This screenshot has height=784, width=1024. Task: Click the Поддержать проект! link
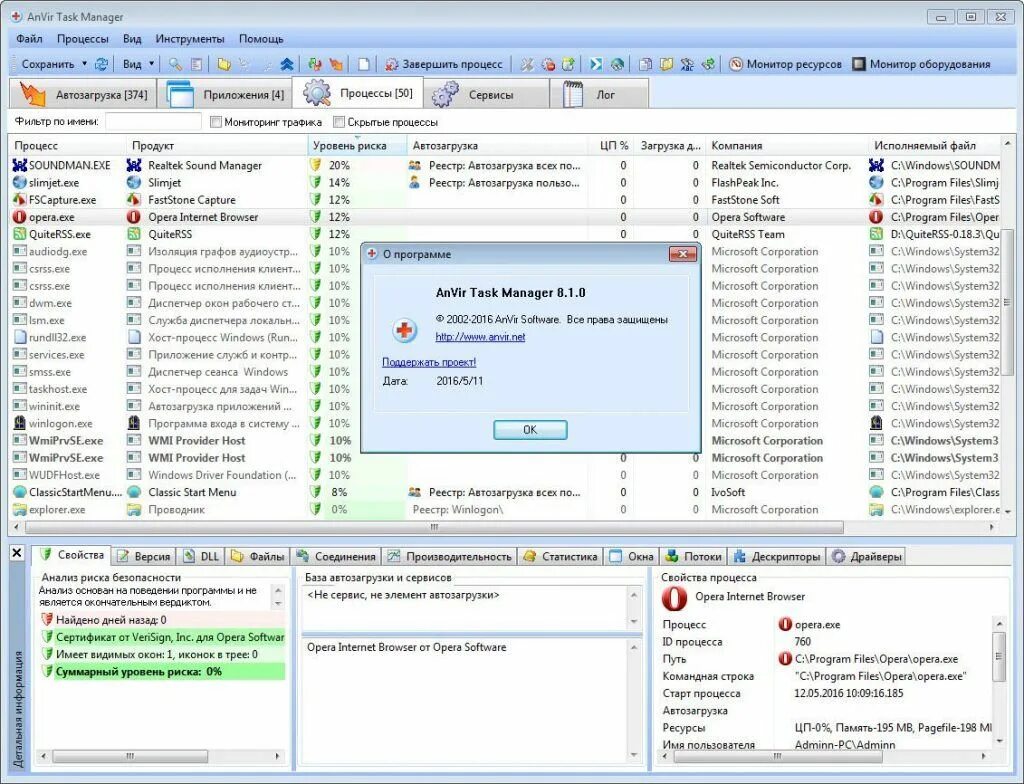(429, 362)
